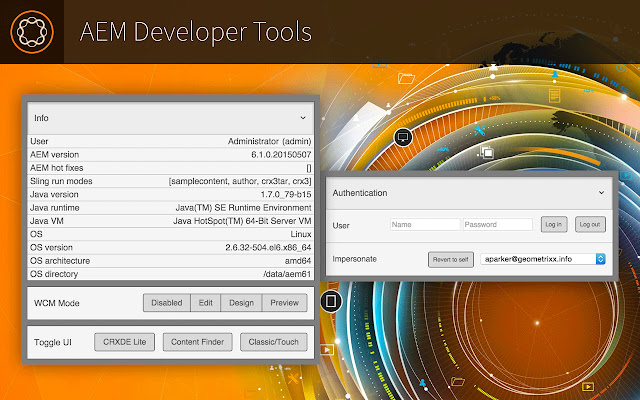Screen dimensions: 640x400
Task: Collapse the Info panel chevron
Action: click(x=303, y=118)
